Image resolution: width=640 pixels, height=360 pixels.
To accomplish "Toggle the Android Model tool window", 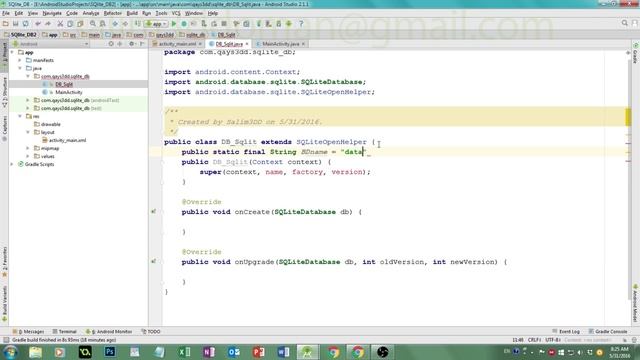I will 636,303.
